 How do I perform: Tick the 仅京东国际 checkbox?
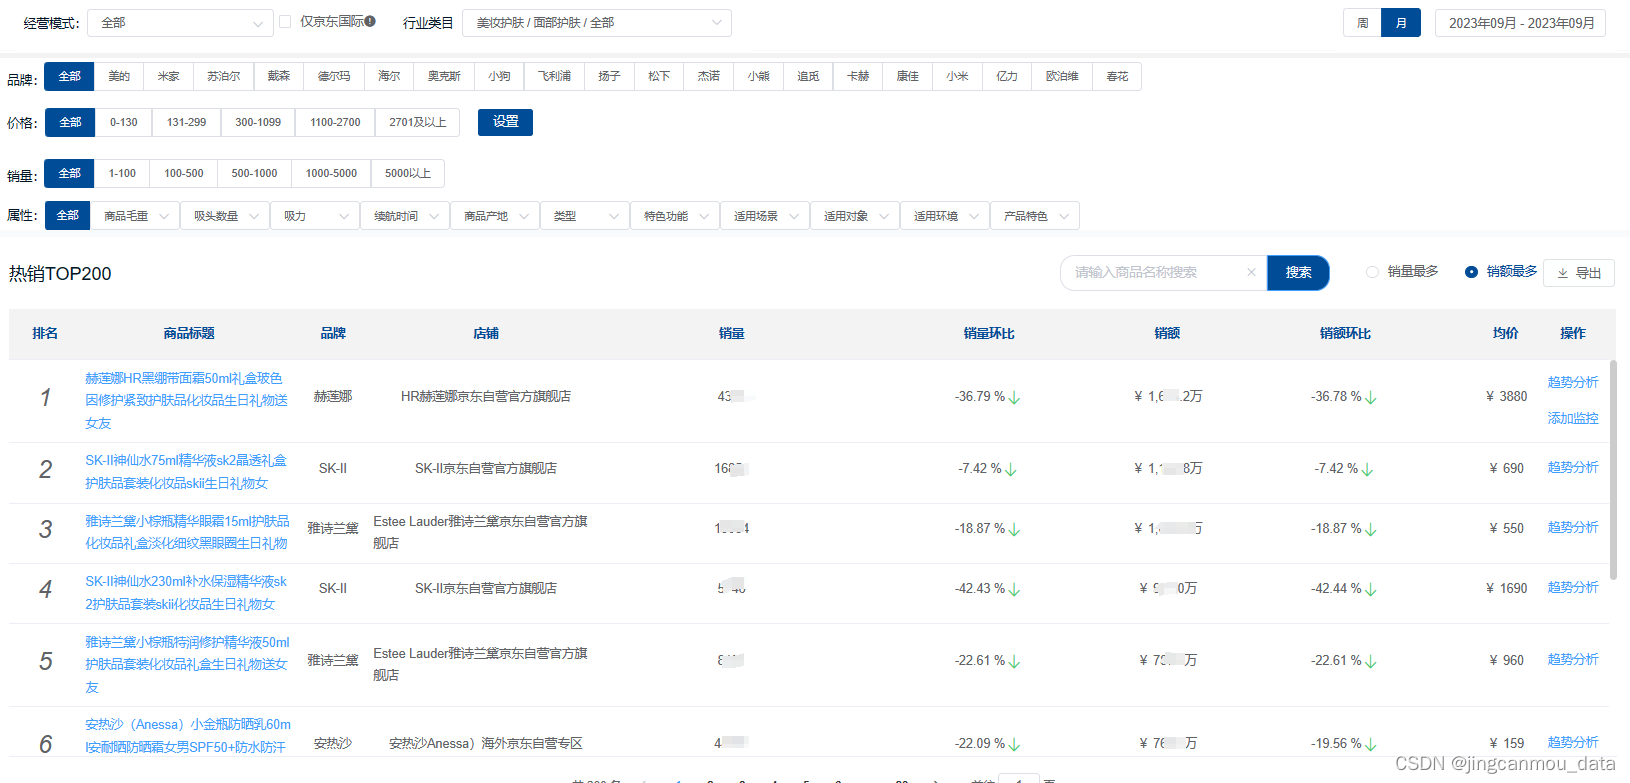(x=285, y=21)
